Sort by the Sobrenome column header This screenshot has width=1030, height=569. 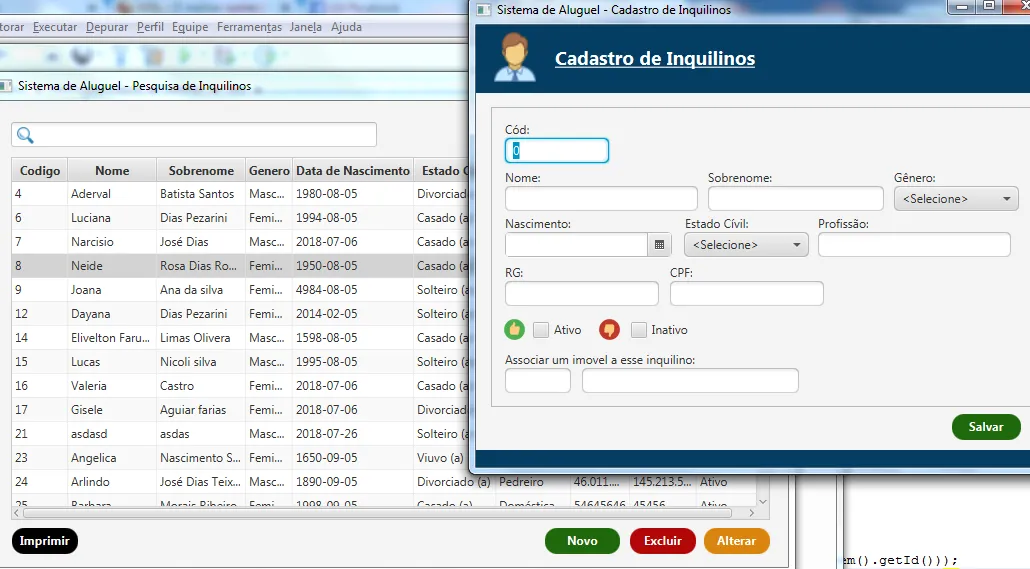(x=201, y=171)
